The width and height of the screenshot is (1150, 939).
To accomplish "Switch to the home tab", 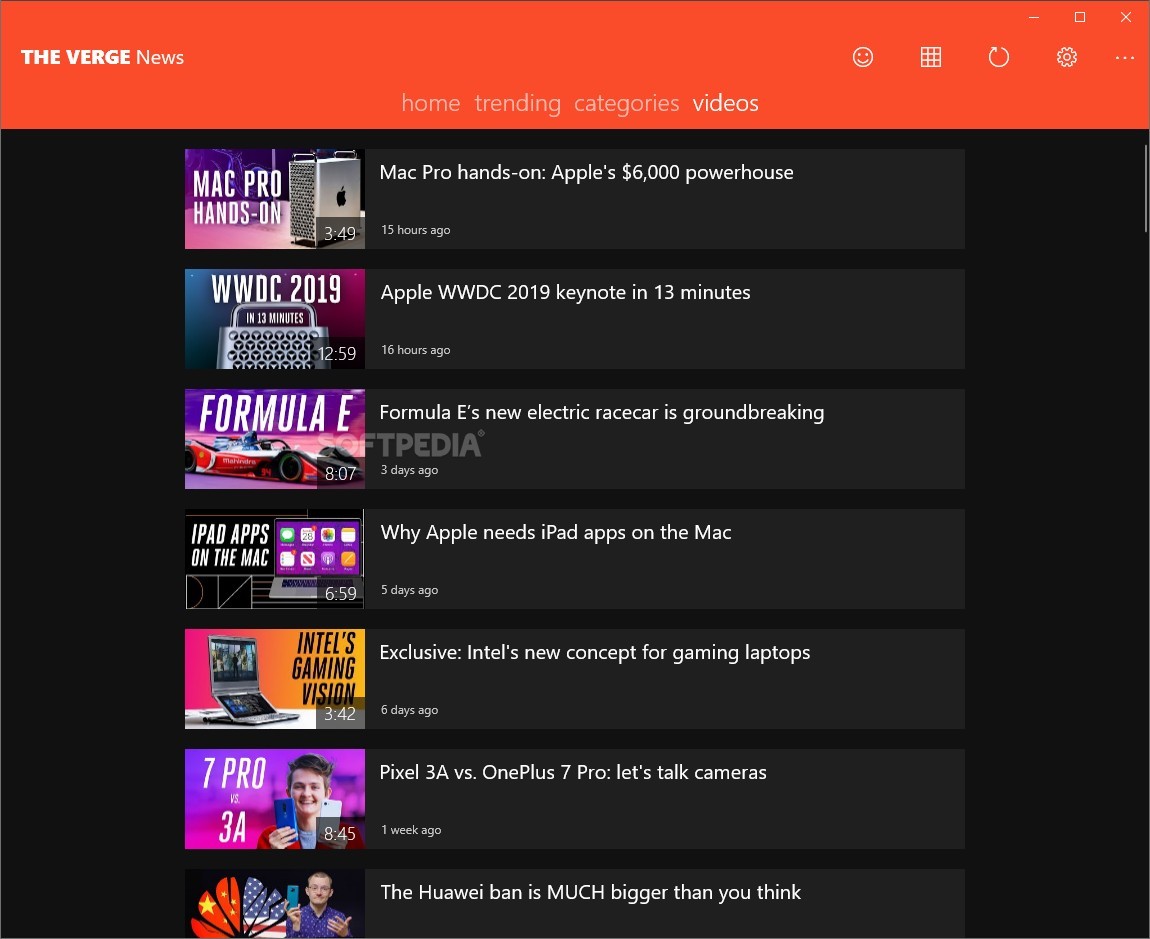I will point(431,103).
